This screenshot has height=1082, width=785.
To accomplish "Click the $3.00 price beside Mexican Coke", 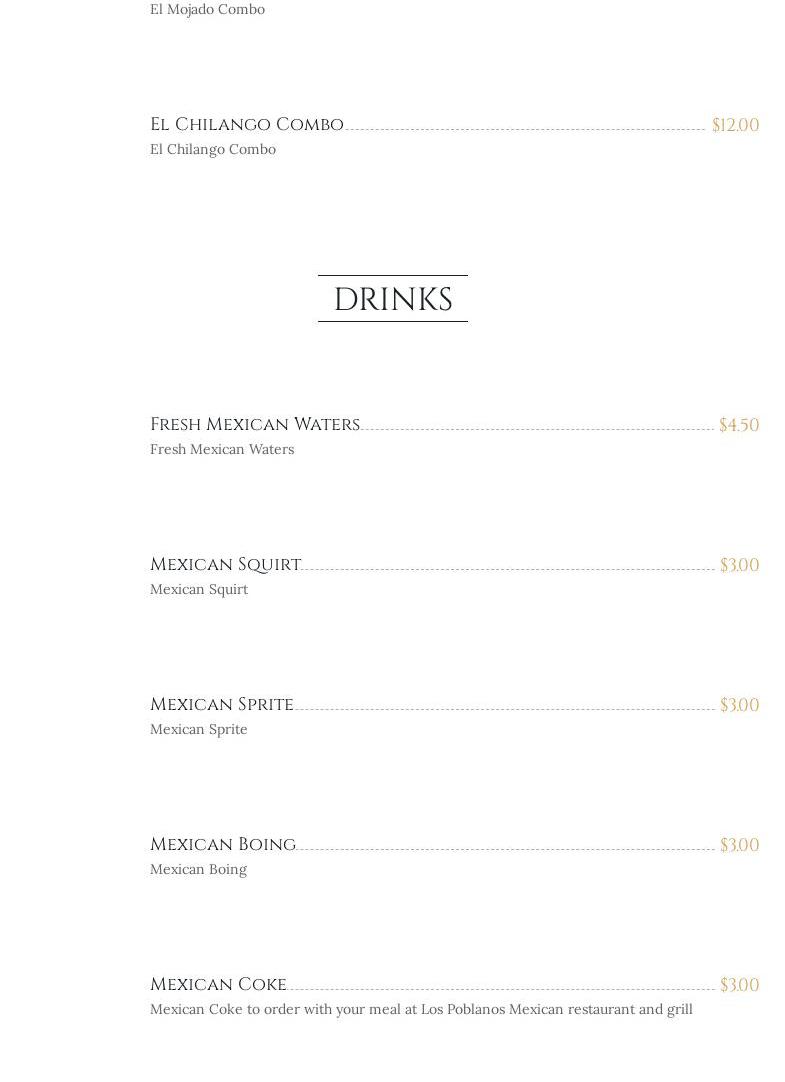I will pos(739,985).
